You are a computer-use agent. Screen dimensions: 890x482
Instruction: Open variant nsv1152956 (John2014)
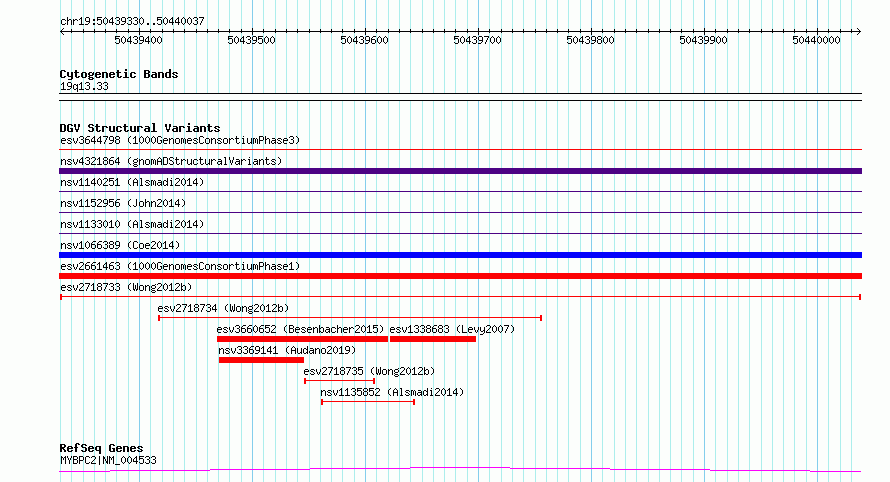(123, 203)
